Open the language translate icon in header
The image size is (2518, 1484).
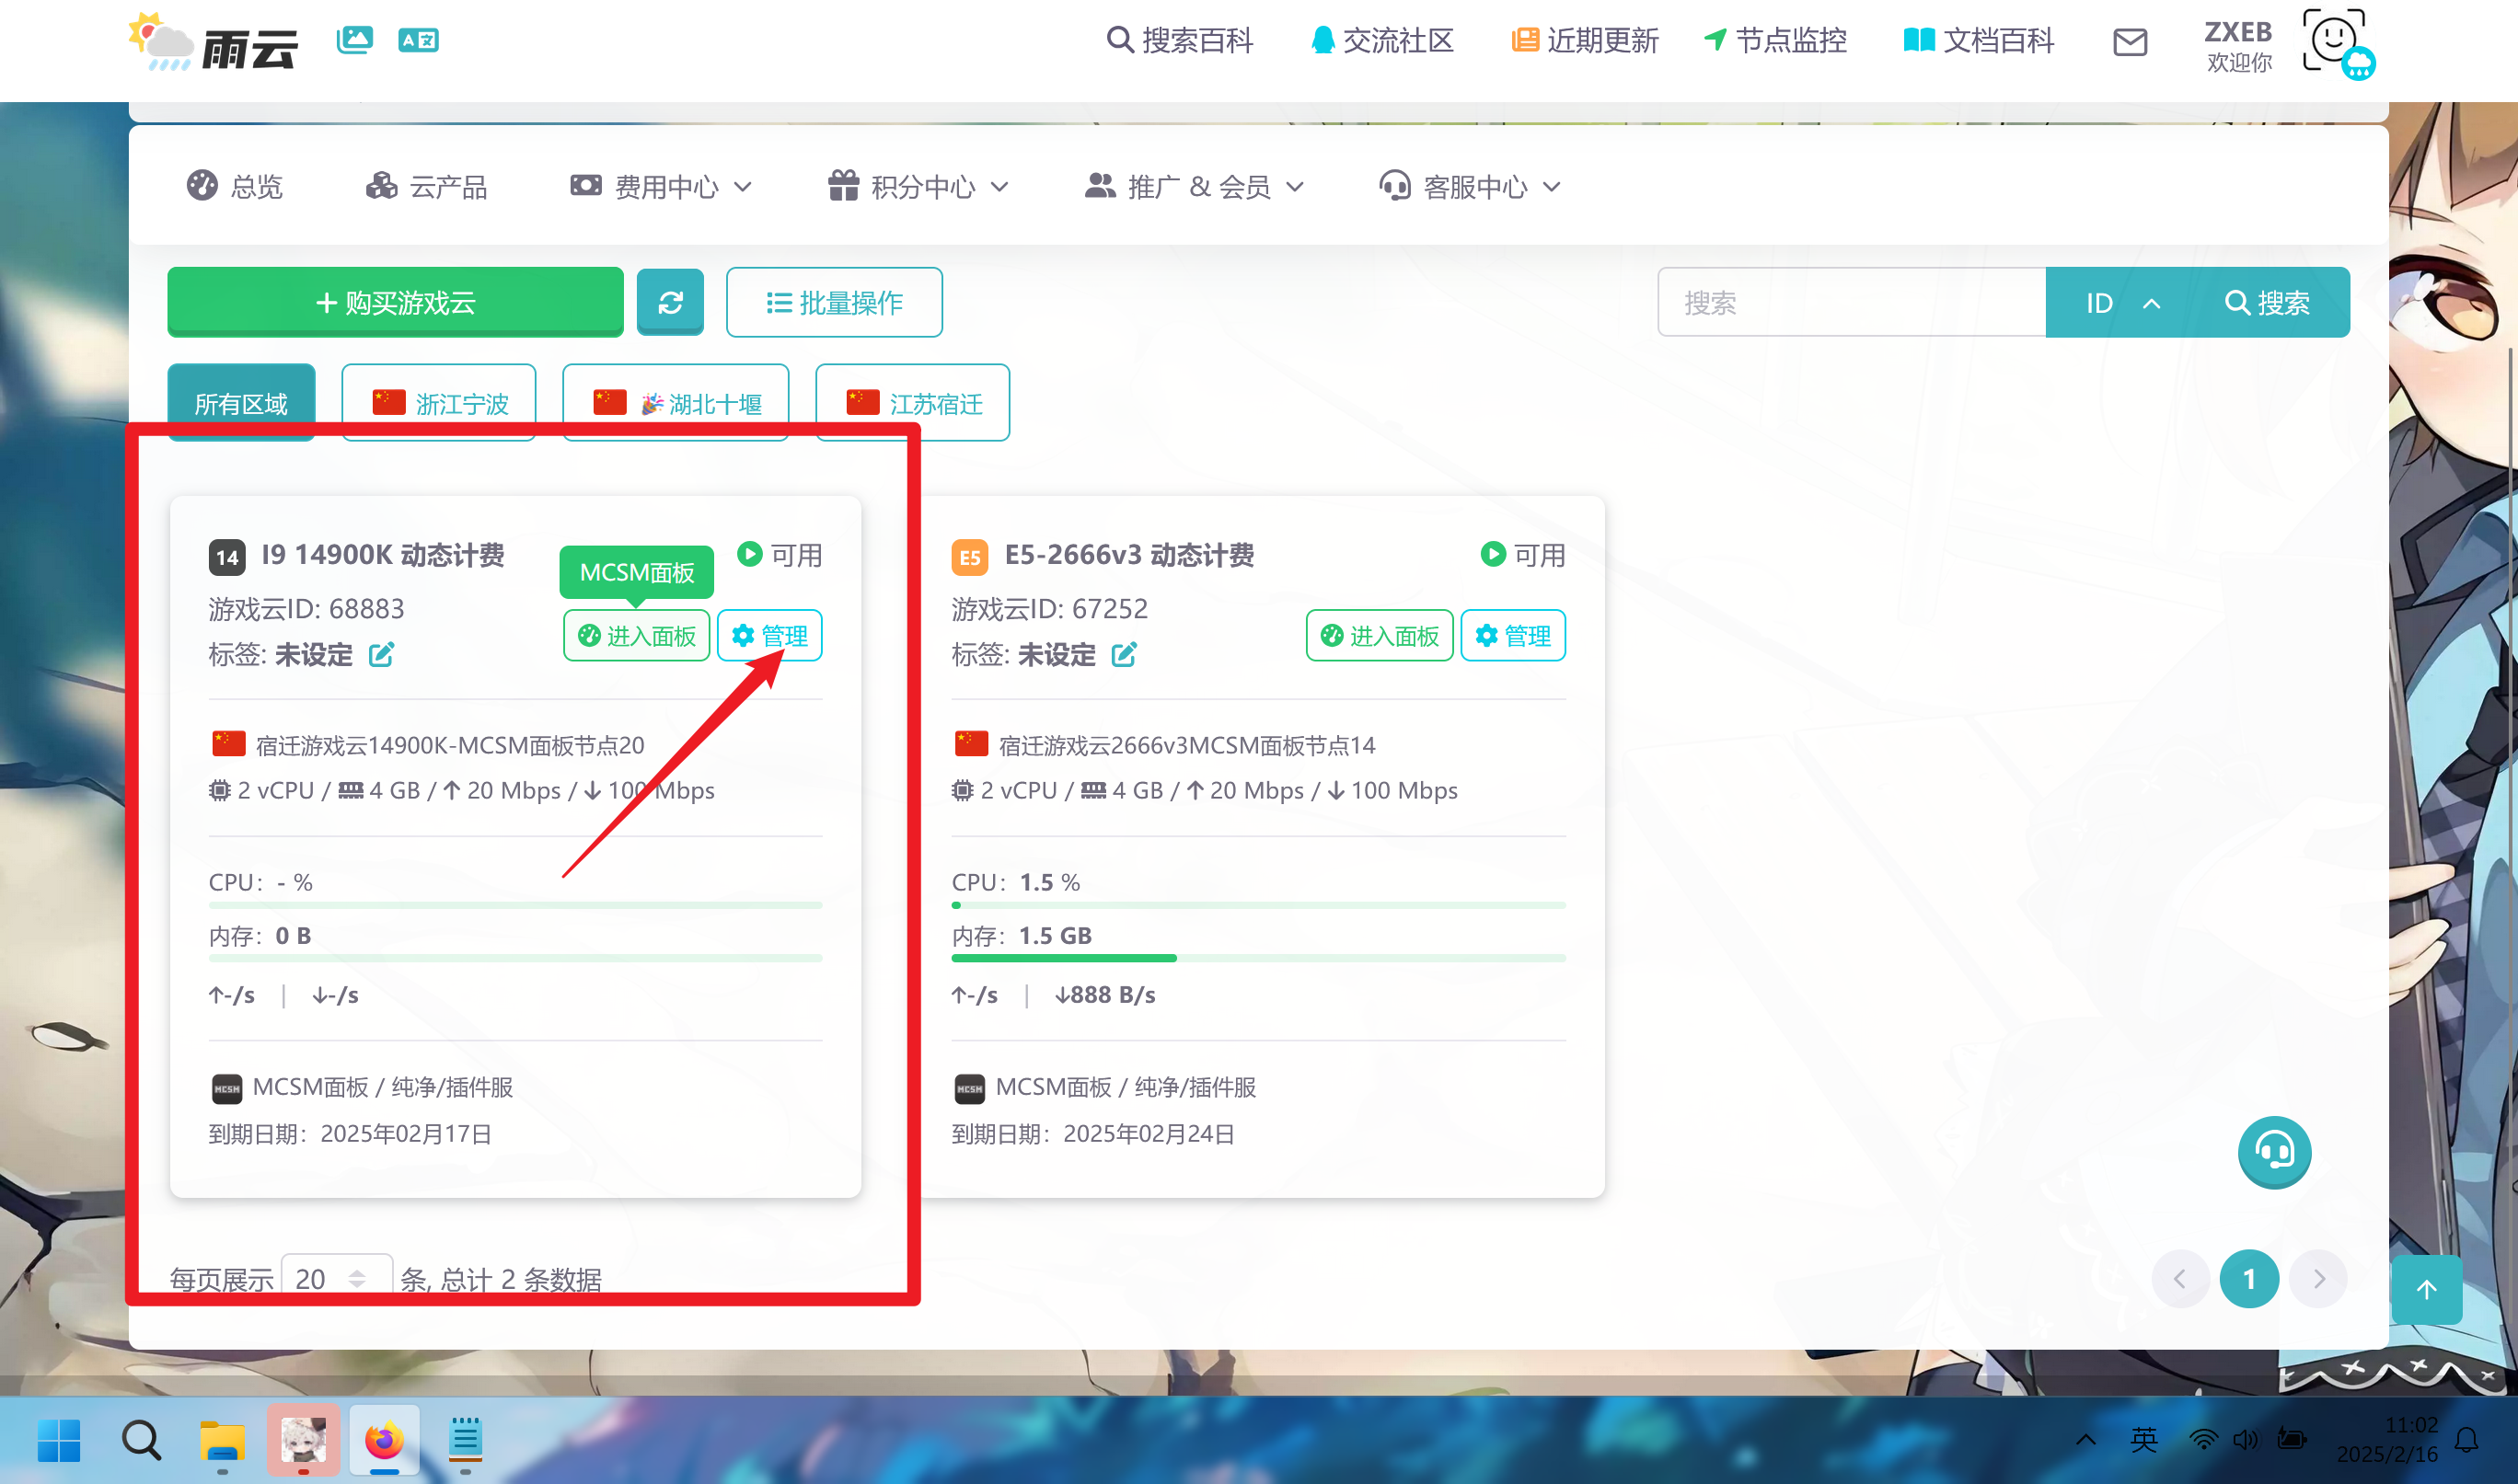(x=418, y=40)
